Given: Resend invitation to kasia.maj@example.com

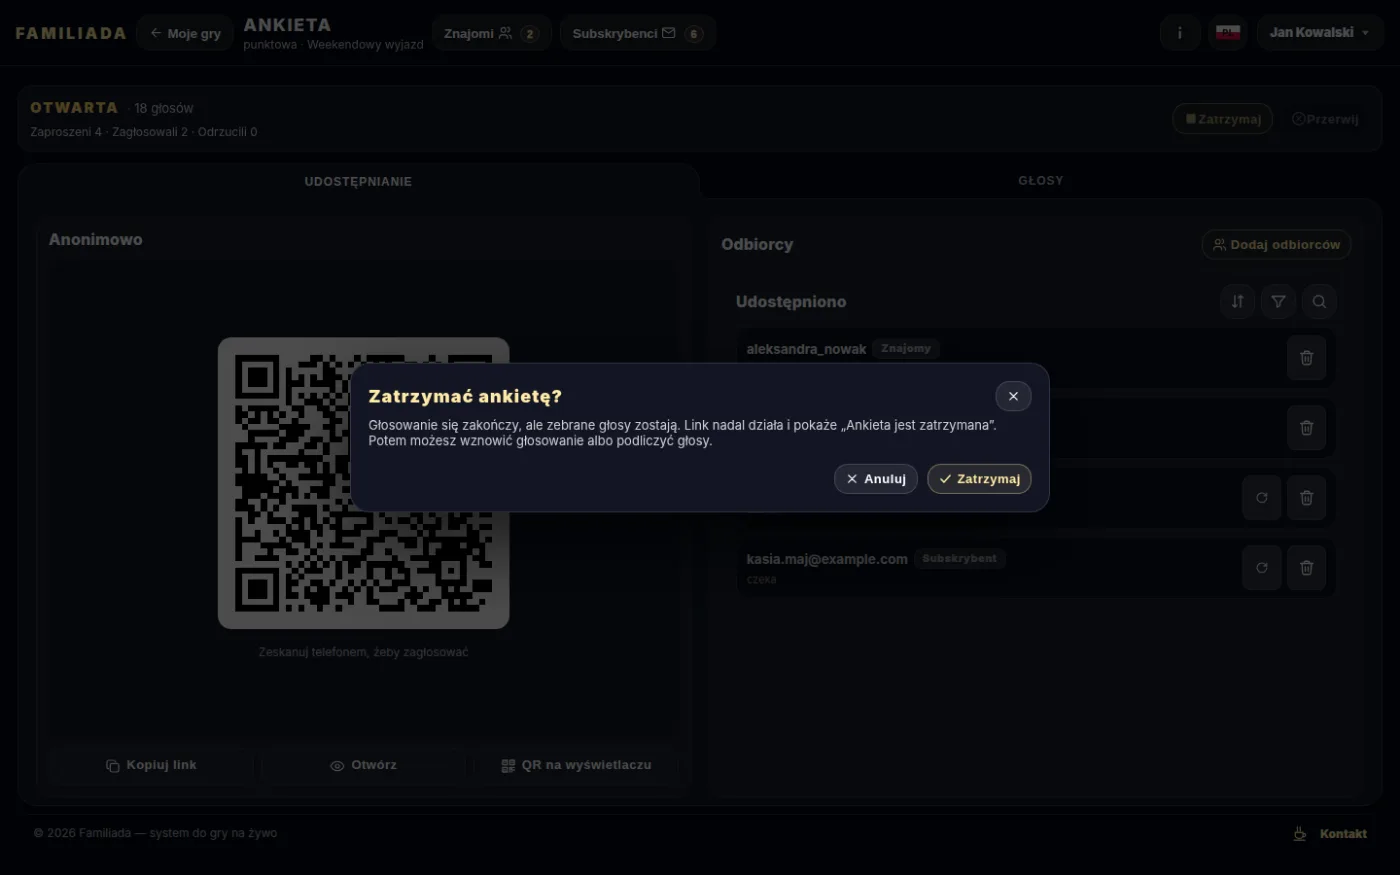Looking at the screenshot, I should click(1262, 568).
